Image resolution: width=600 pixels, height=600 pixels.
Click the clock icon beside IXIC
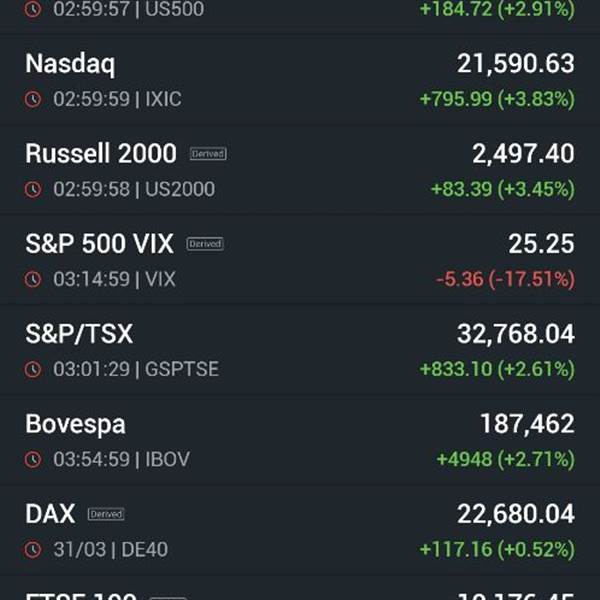coord(33,99)
